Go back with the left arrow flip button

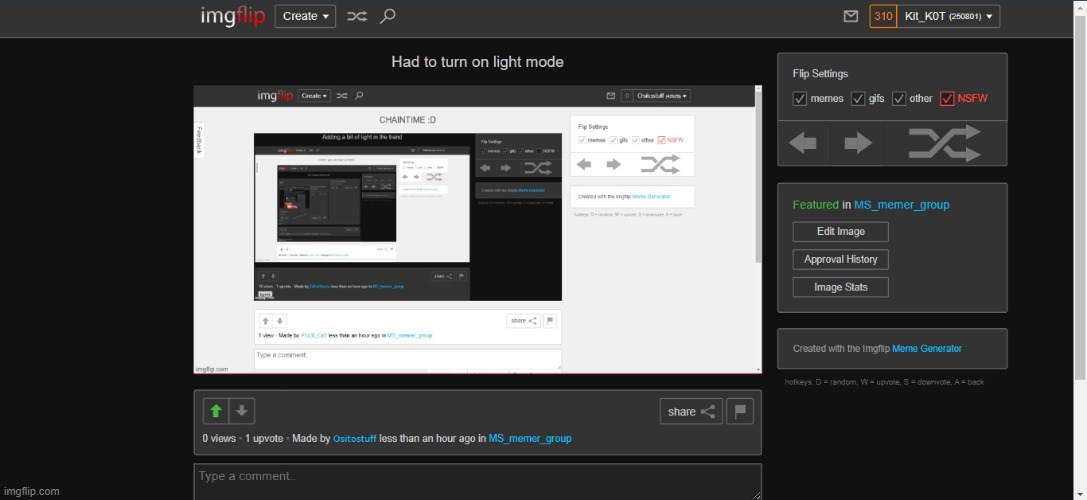coord(803,144)
